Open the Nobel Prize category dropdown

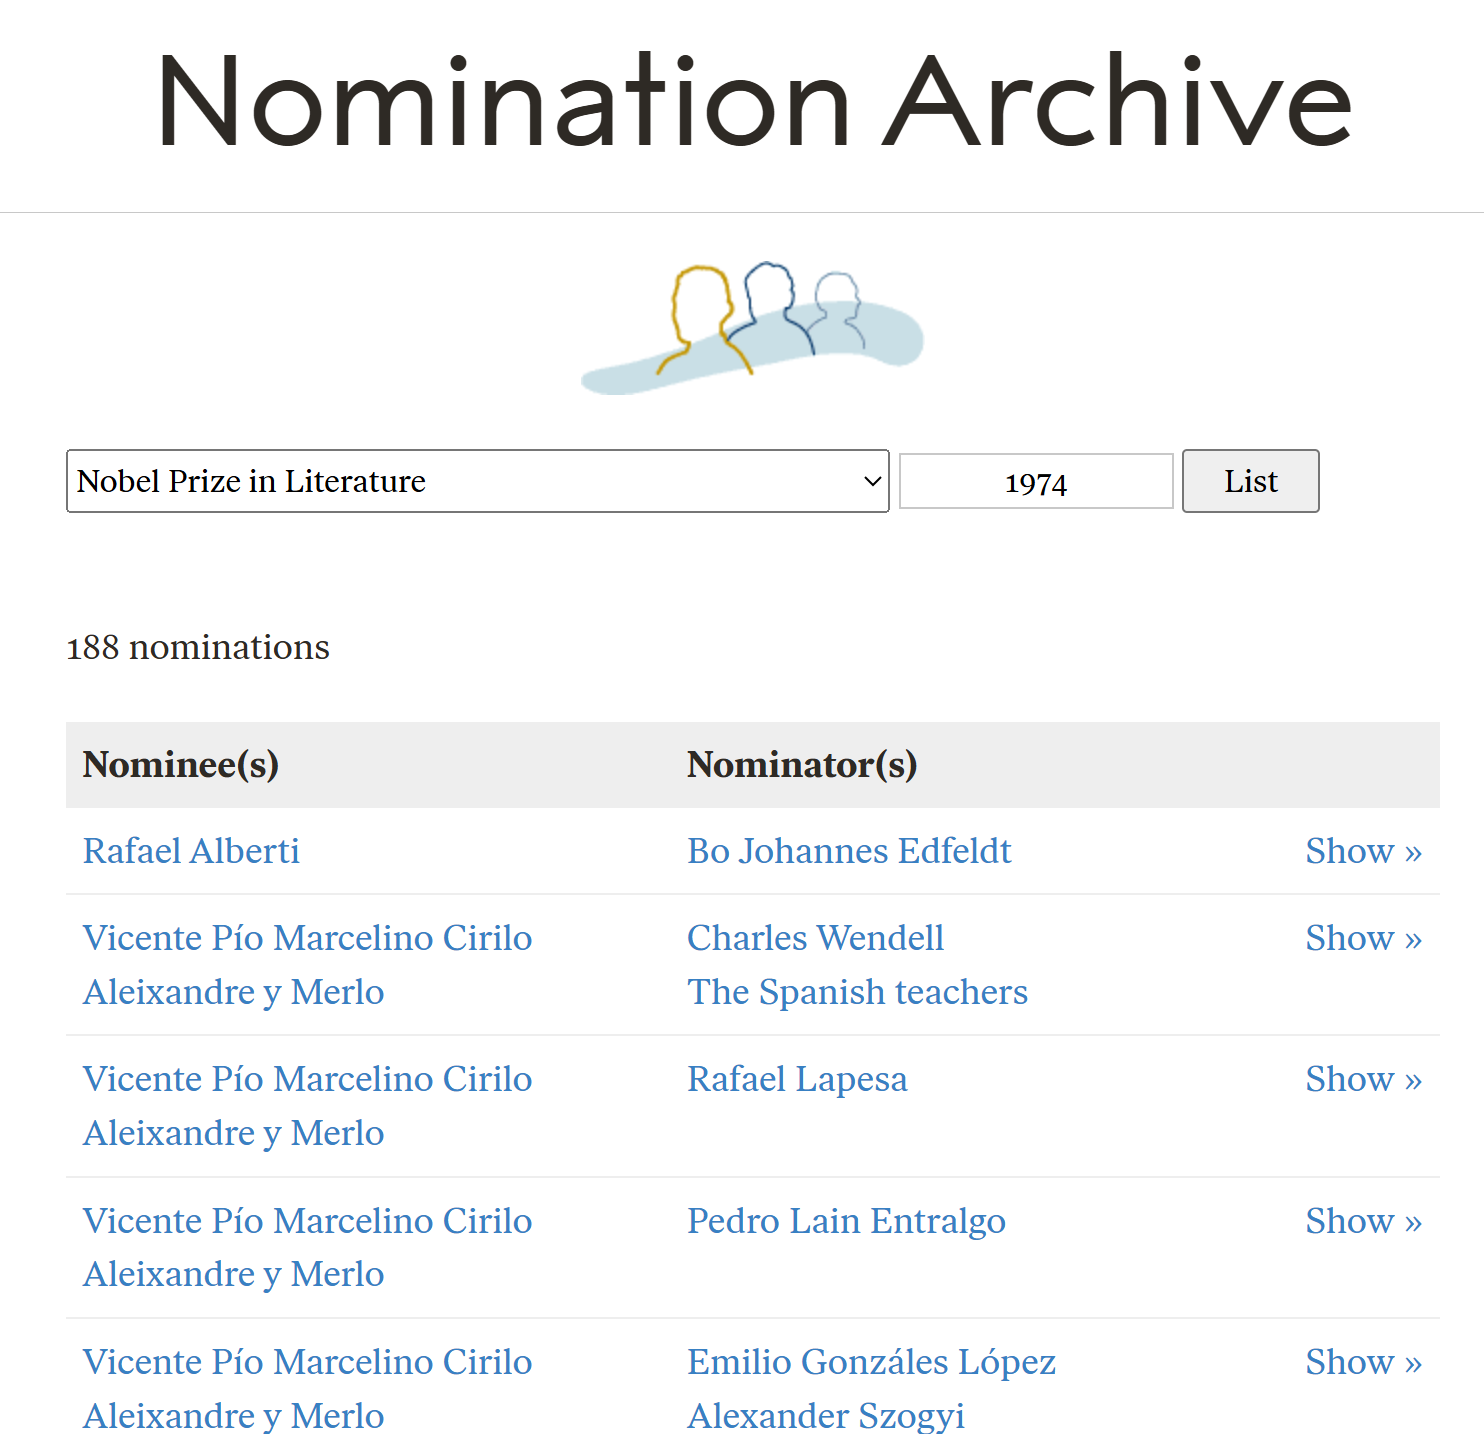[477, 481]
